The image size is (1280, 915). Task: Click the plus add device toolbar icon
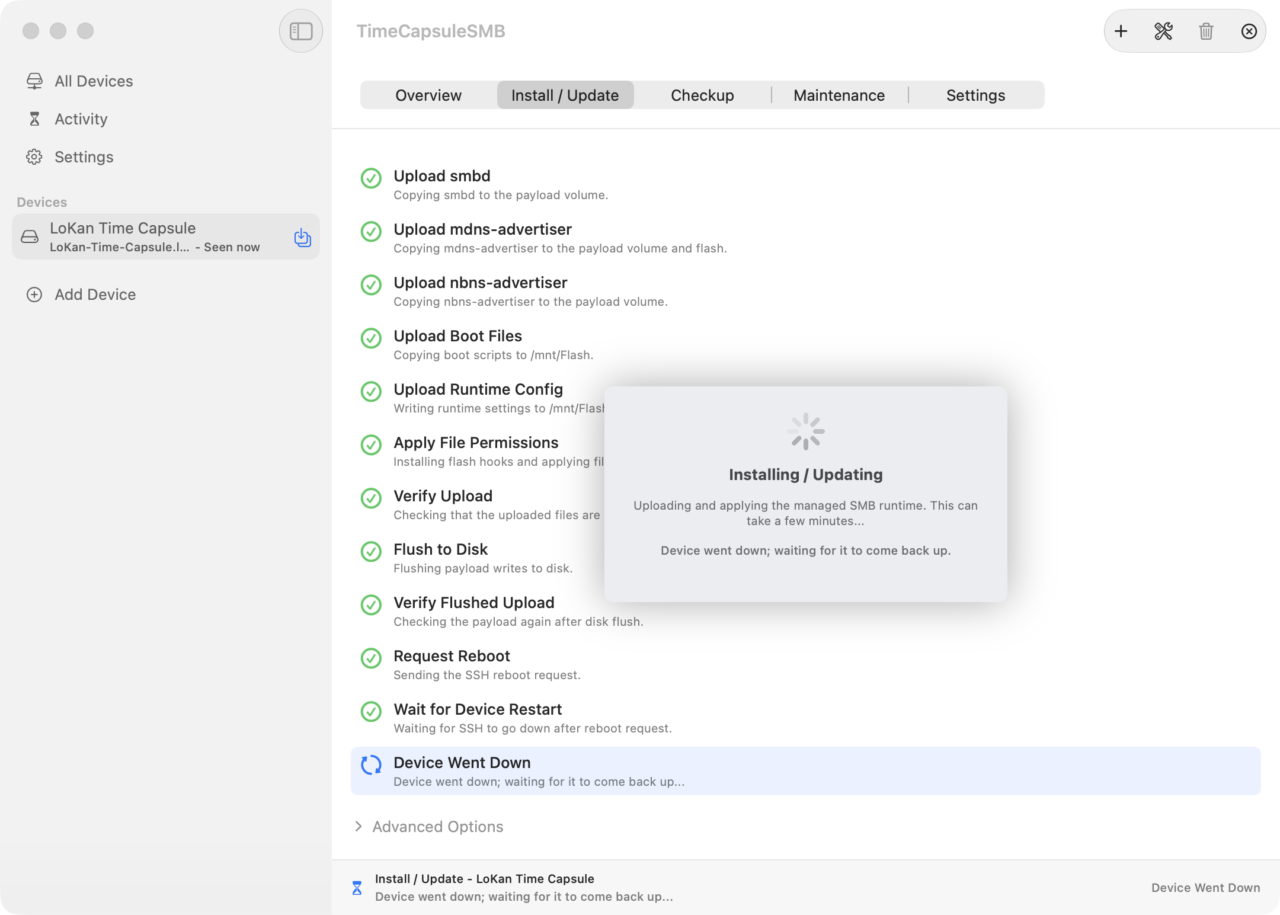(x=1121, y=32)
